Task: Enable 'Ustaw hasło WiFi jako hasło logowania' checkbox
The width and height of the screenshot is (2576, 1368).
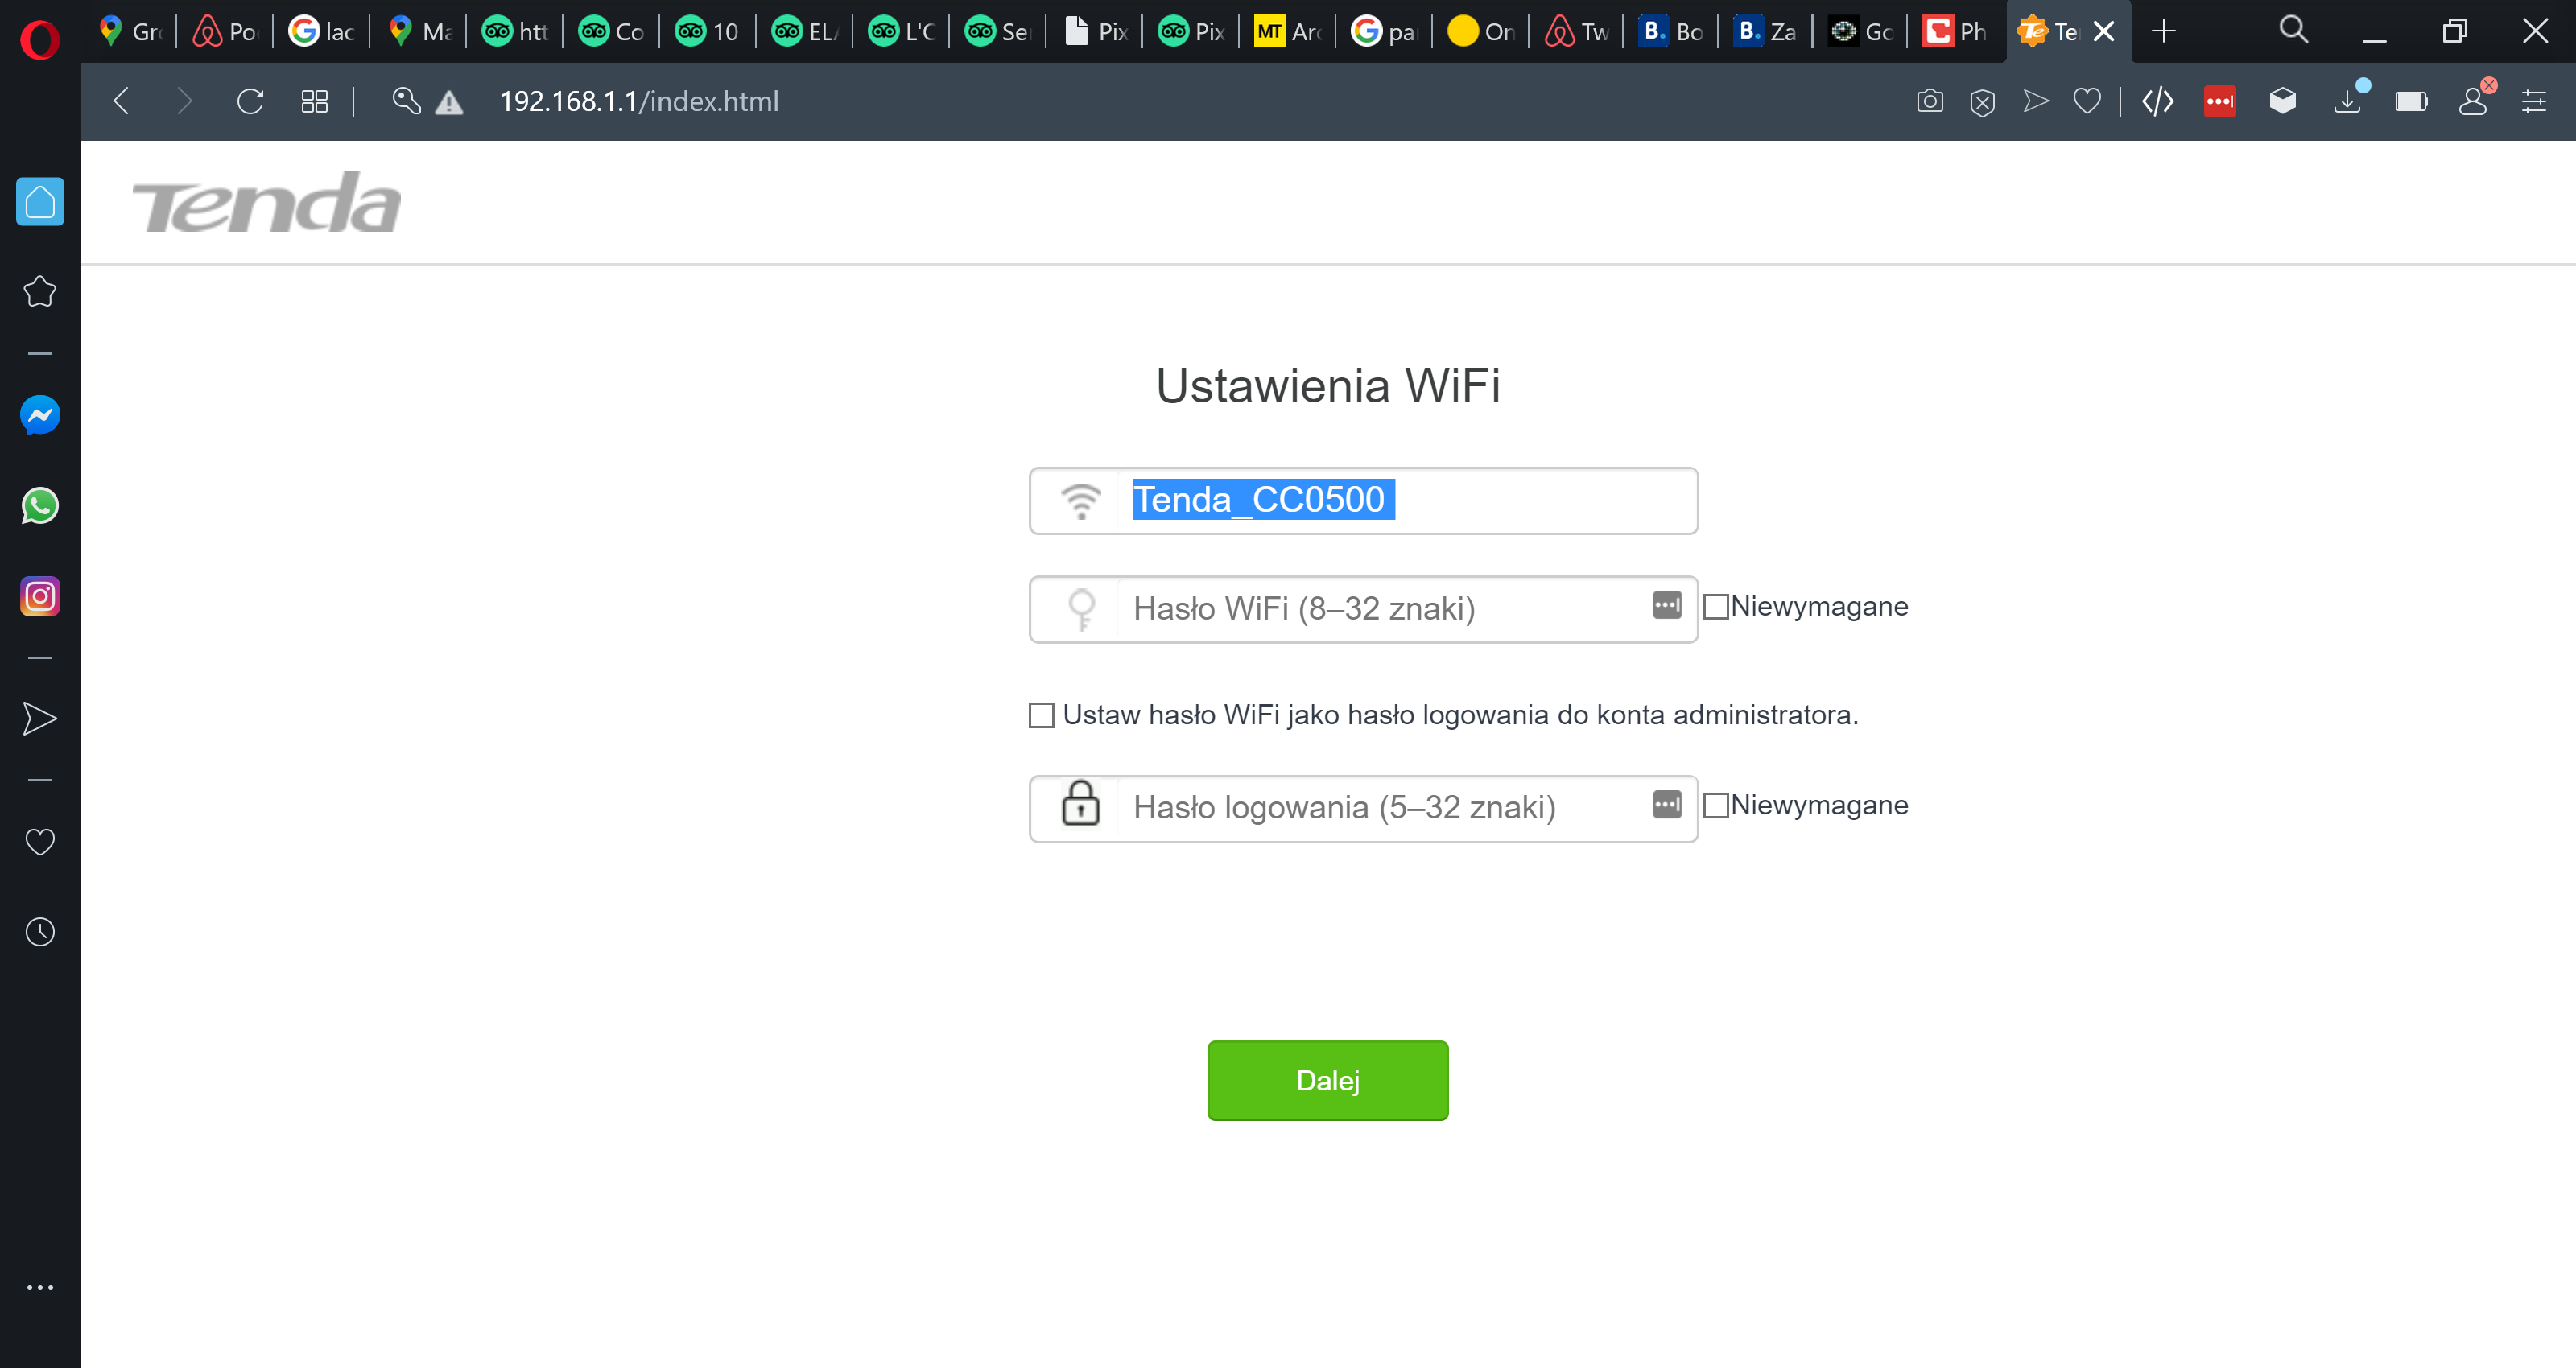Action: [x=1042, y=715]
